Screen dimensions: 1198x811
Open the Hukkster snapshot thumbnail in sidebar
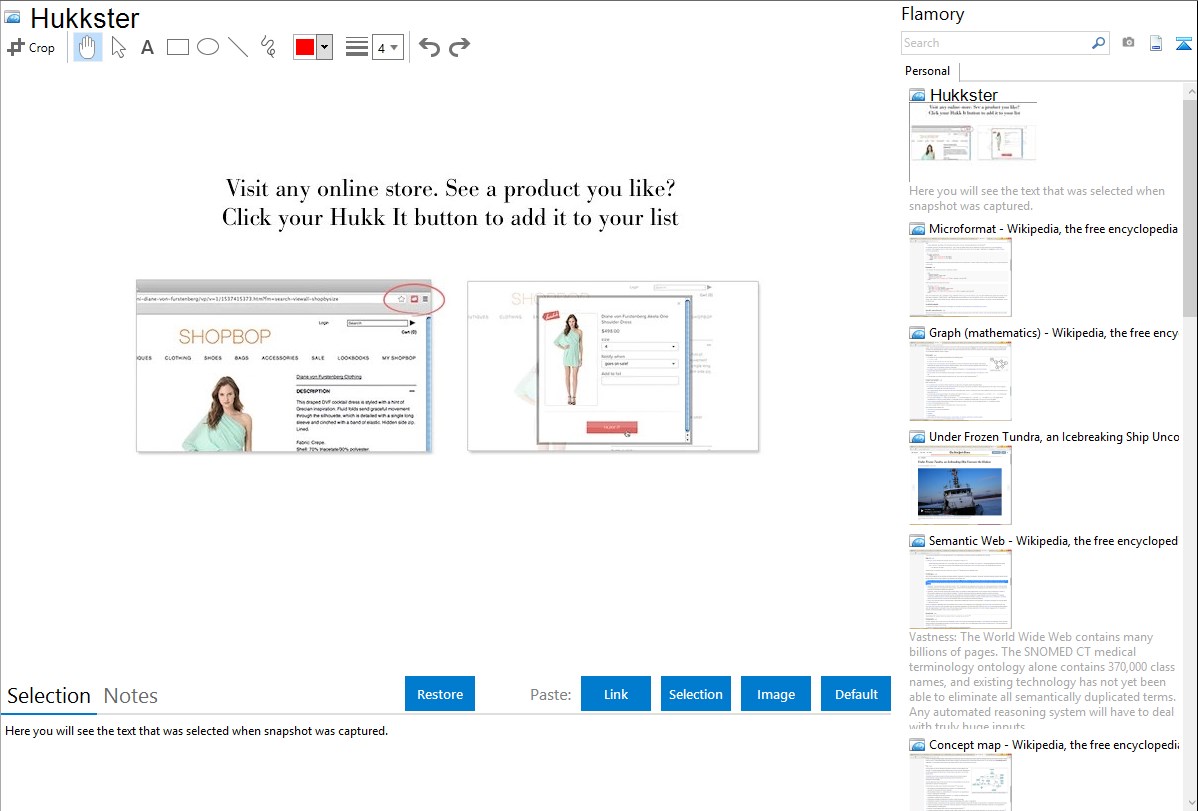973,142
